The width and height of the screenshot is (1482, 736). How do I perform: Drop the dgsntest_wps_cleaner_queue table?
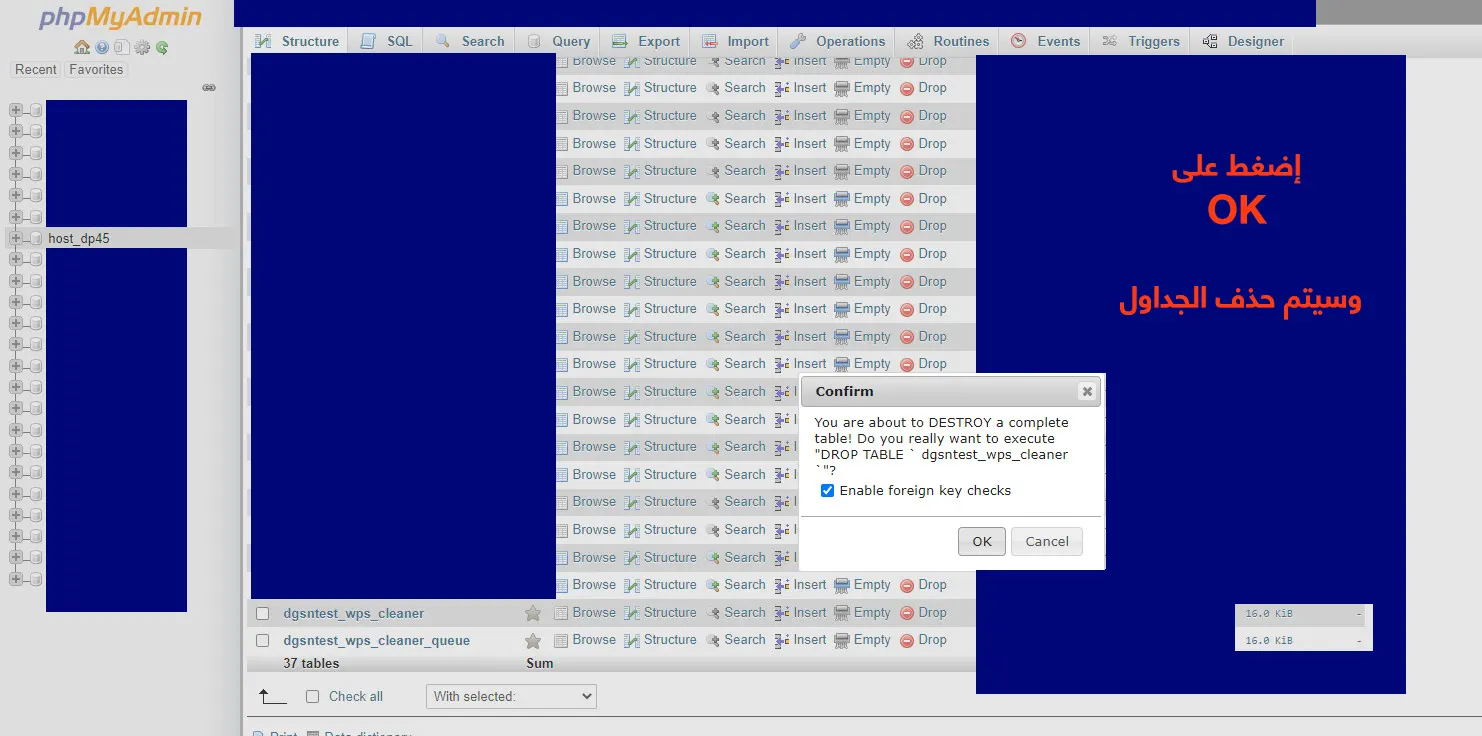[924, 640]
